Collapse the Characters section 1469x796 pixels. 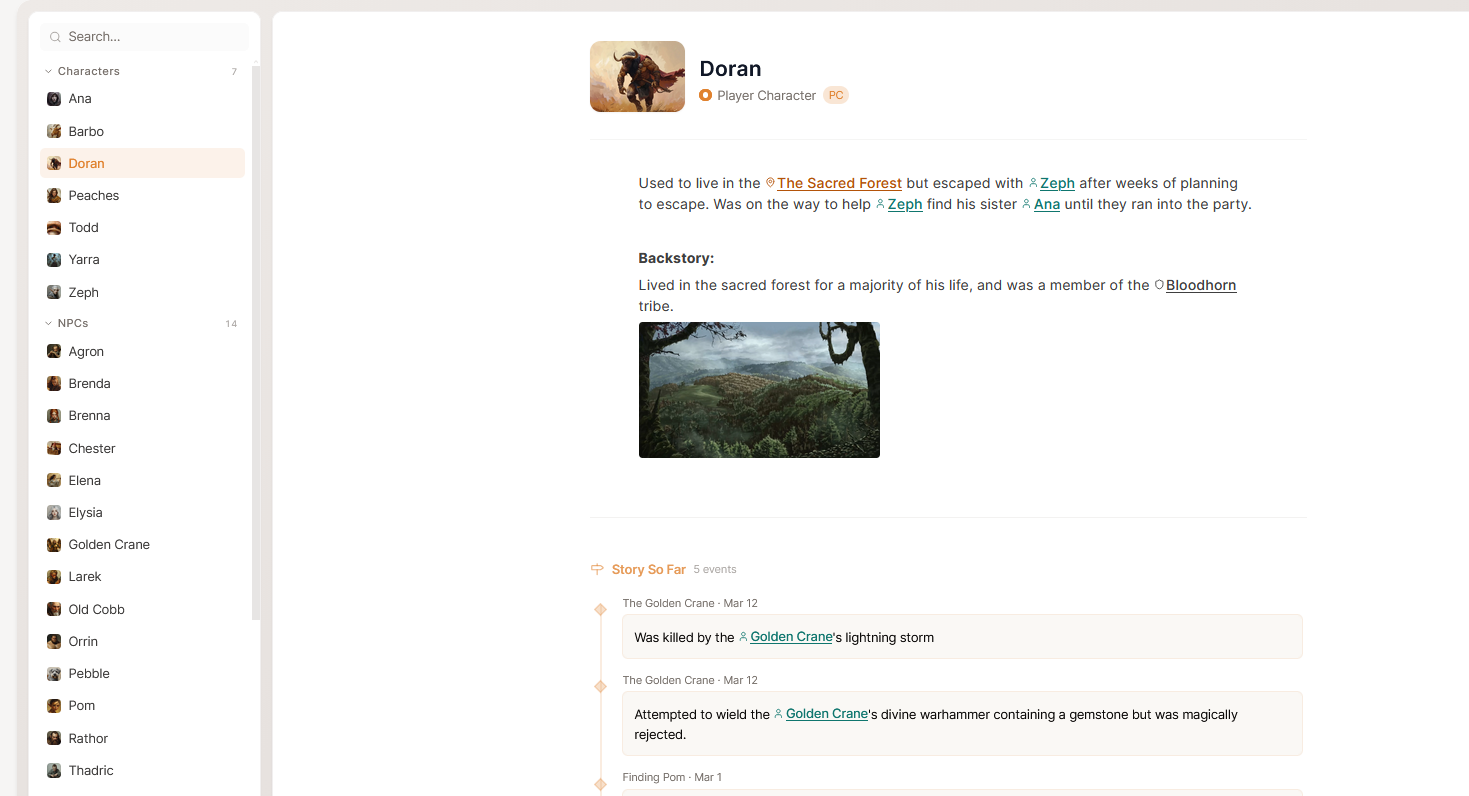pos(49,72)
